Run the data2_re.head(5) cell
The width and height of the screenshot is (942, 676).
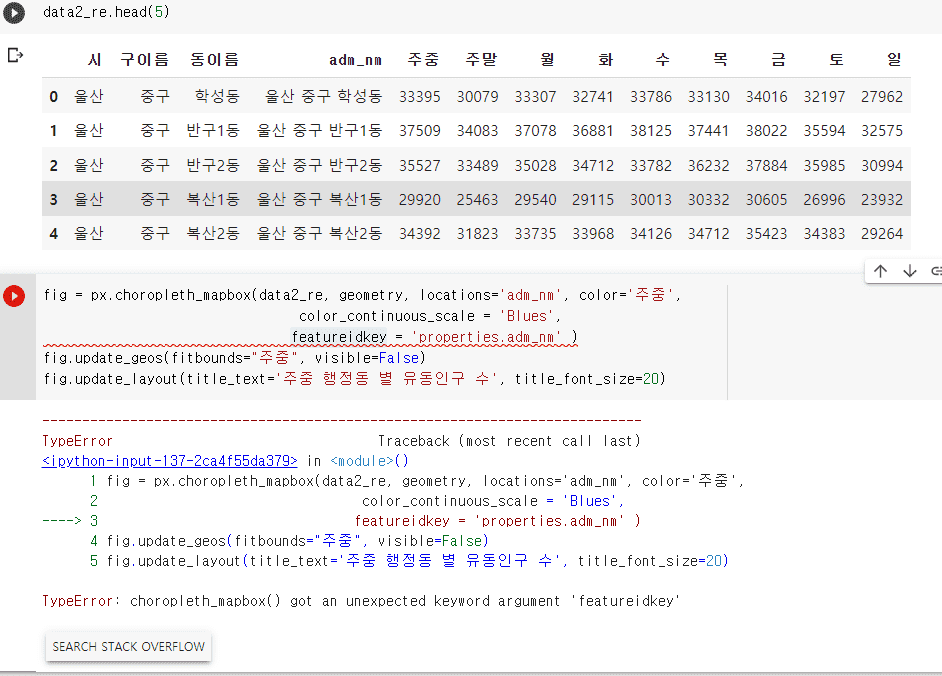(x=14, y=13)
